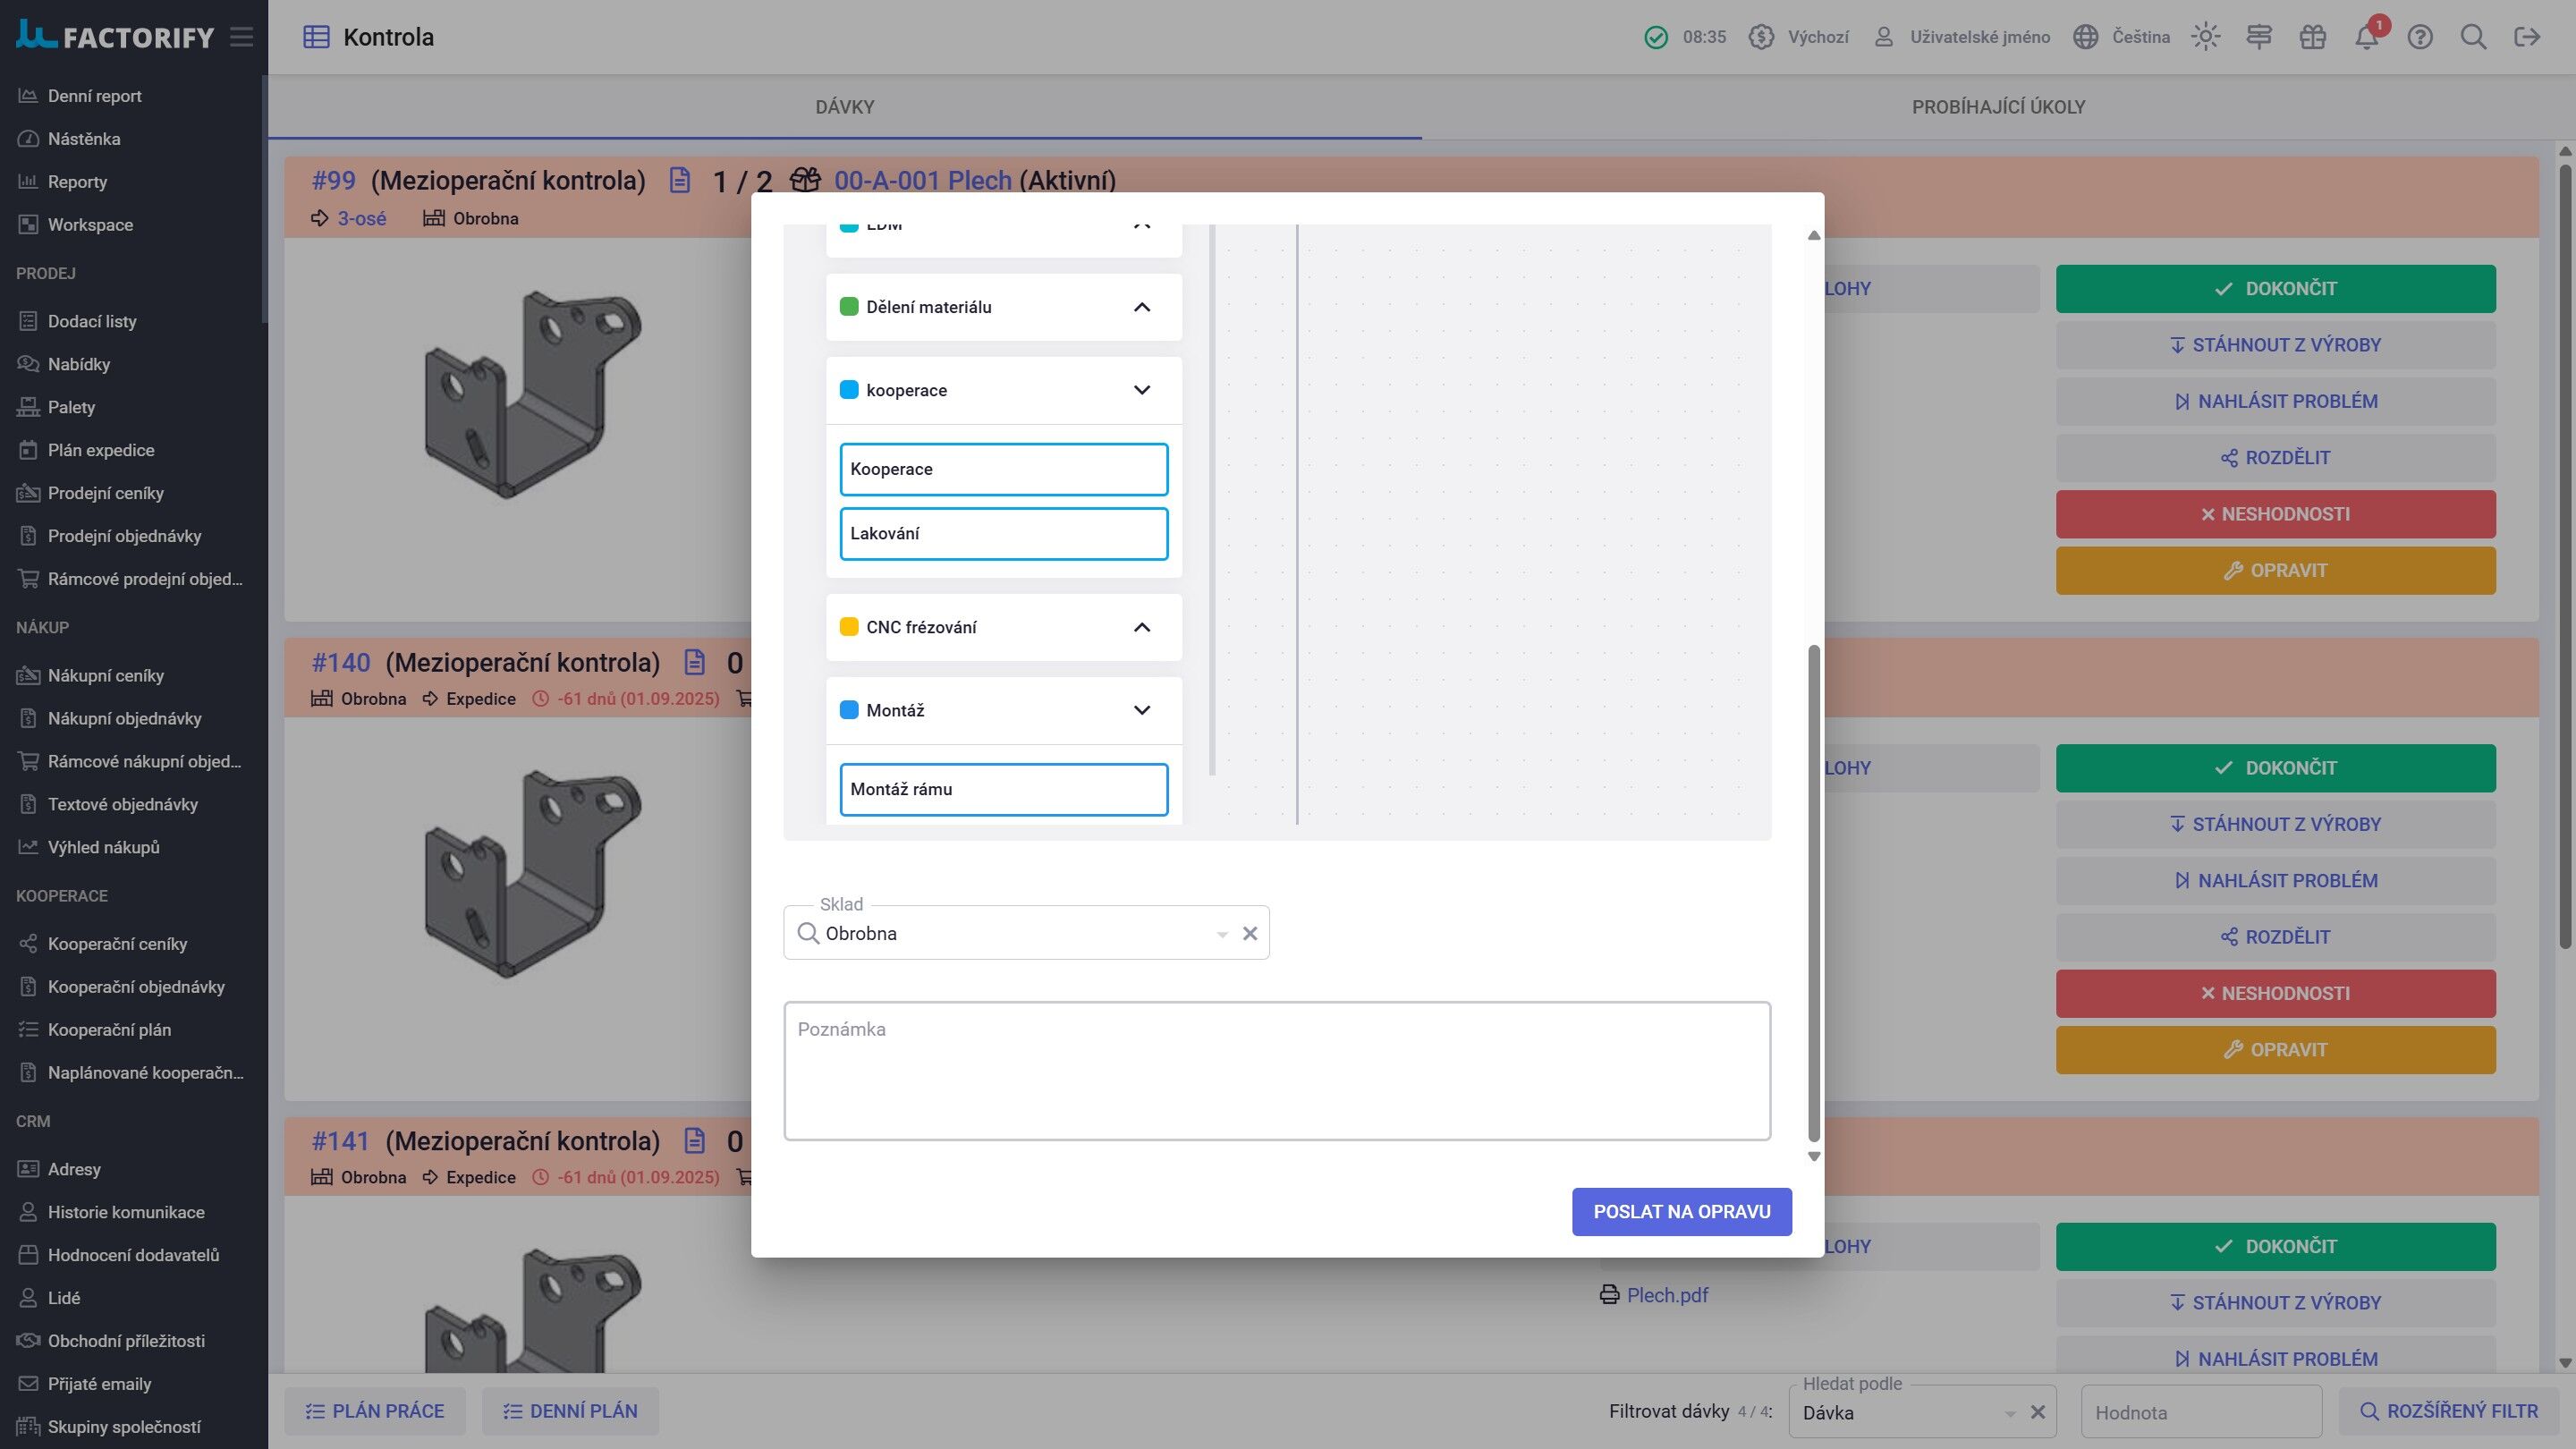This screenshot has height=1449, width=2576.
Task: Expand the Dělení materiálu group
Action: (1142, 307)
